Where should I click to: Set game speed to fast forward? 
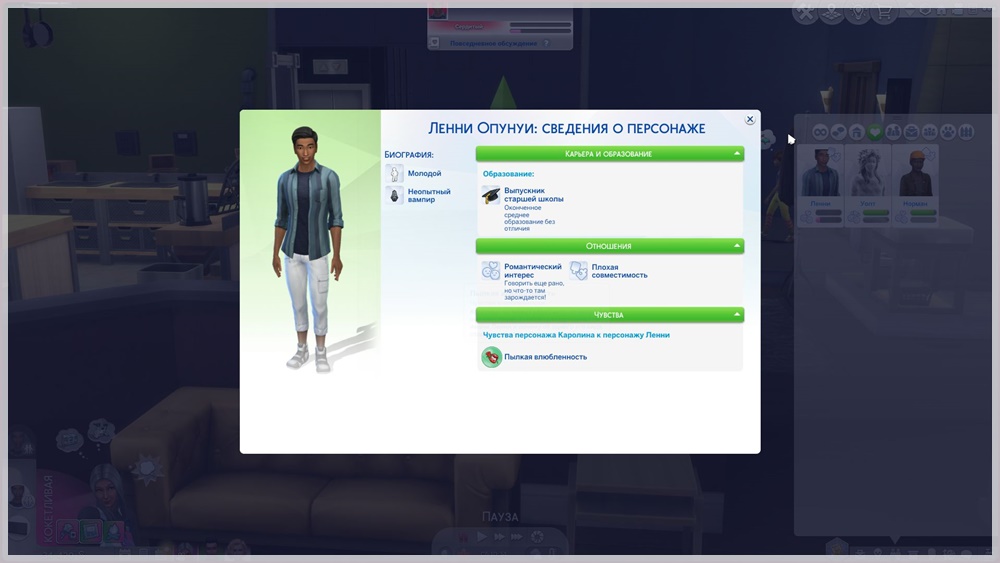click(x=499, y=537)
